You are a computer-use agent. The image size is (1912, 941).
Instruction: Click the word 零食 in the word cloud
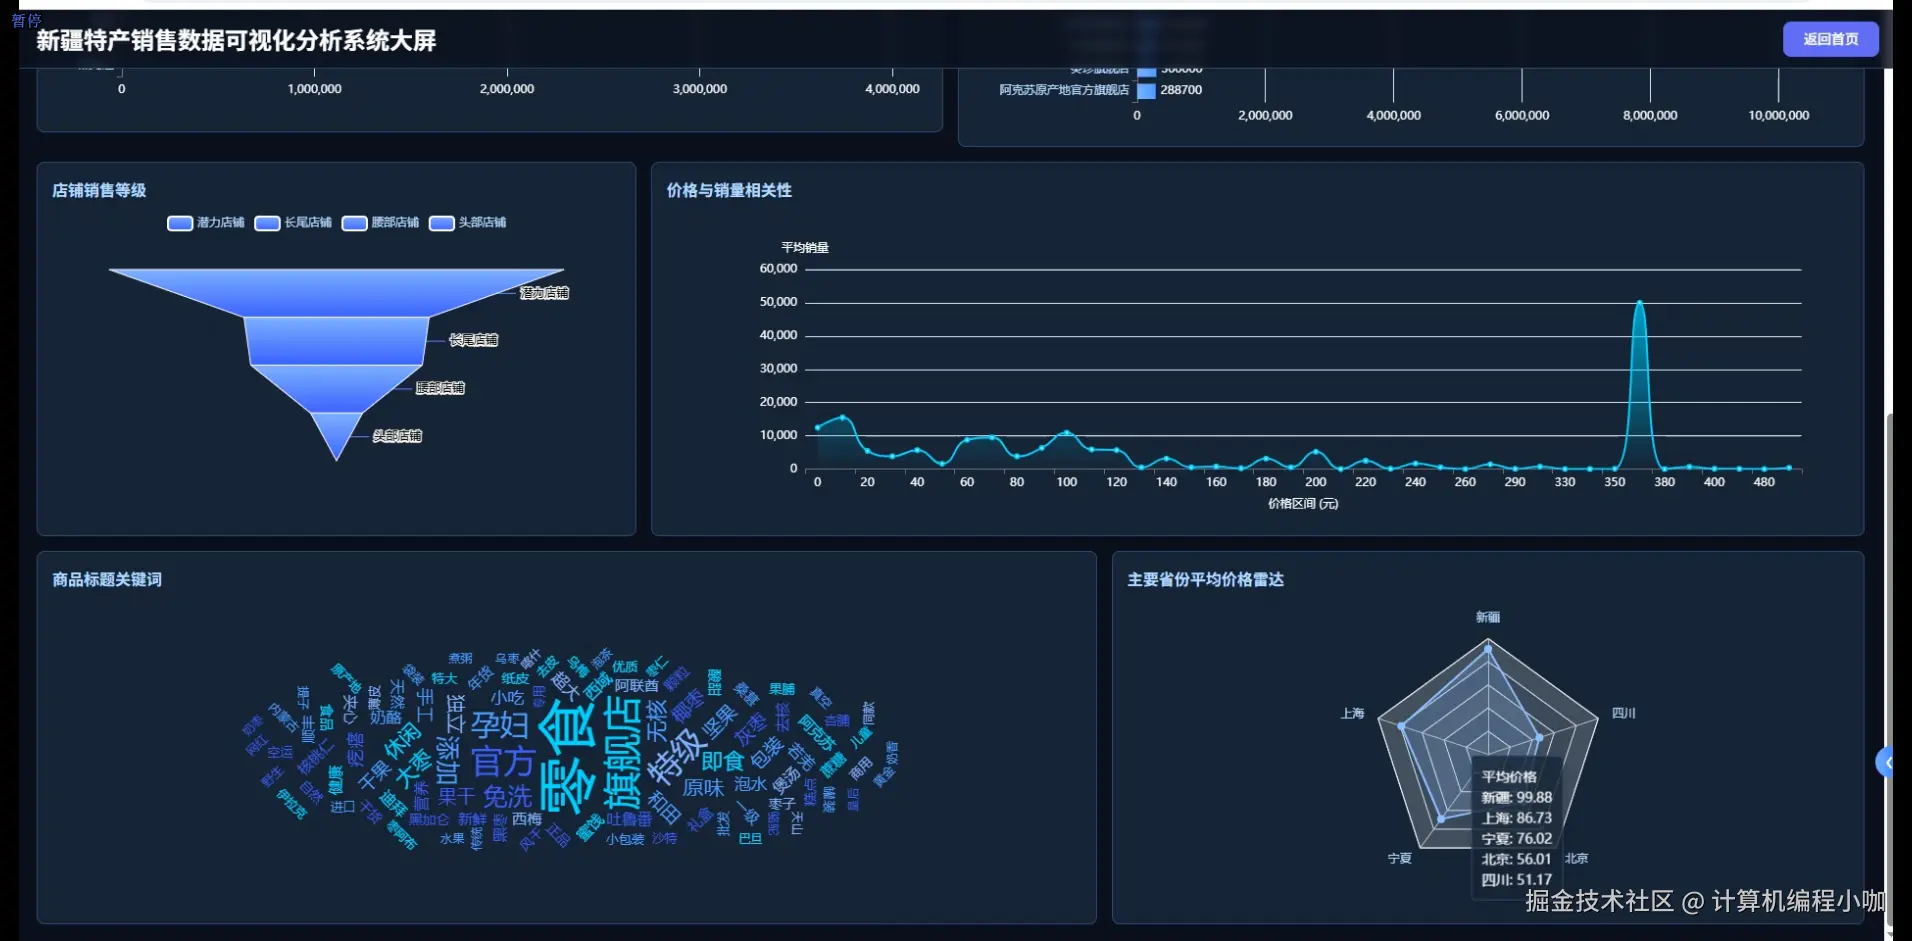pos(567,756)
